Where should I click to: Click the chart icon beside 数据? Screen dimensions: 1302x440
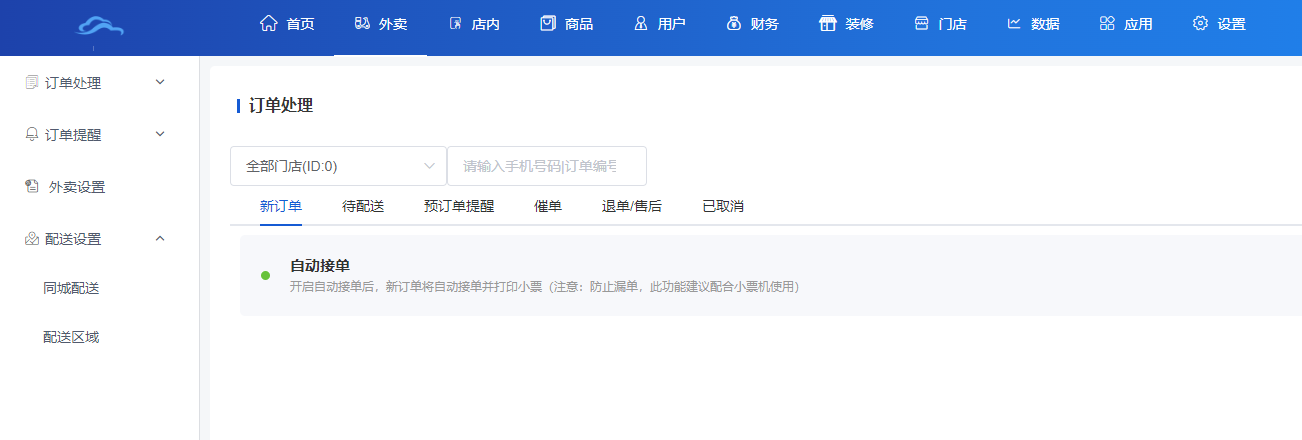click(1014, 24)
